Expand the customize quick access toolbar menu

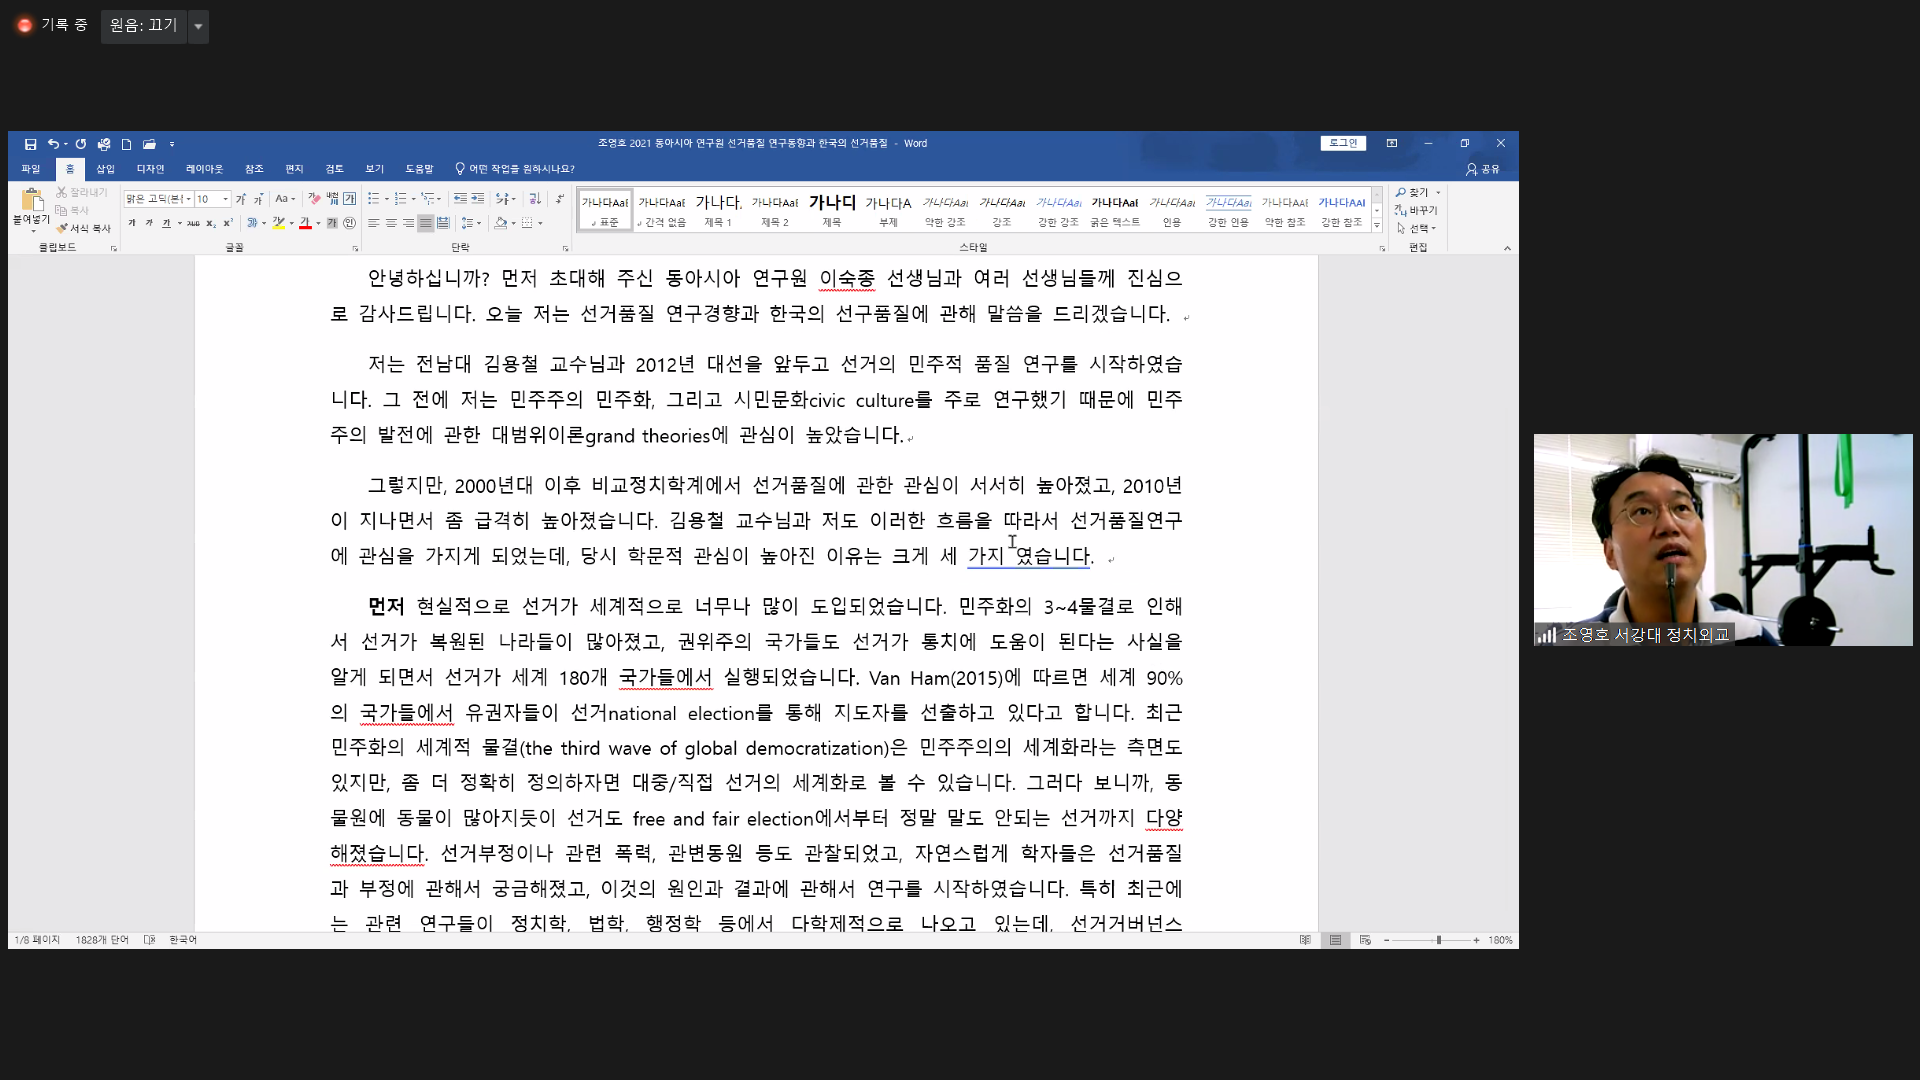[172, 144]
